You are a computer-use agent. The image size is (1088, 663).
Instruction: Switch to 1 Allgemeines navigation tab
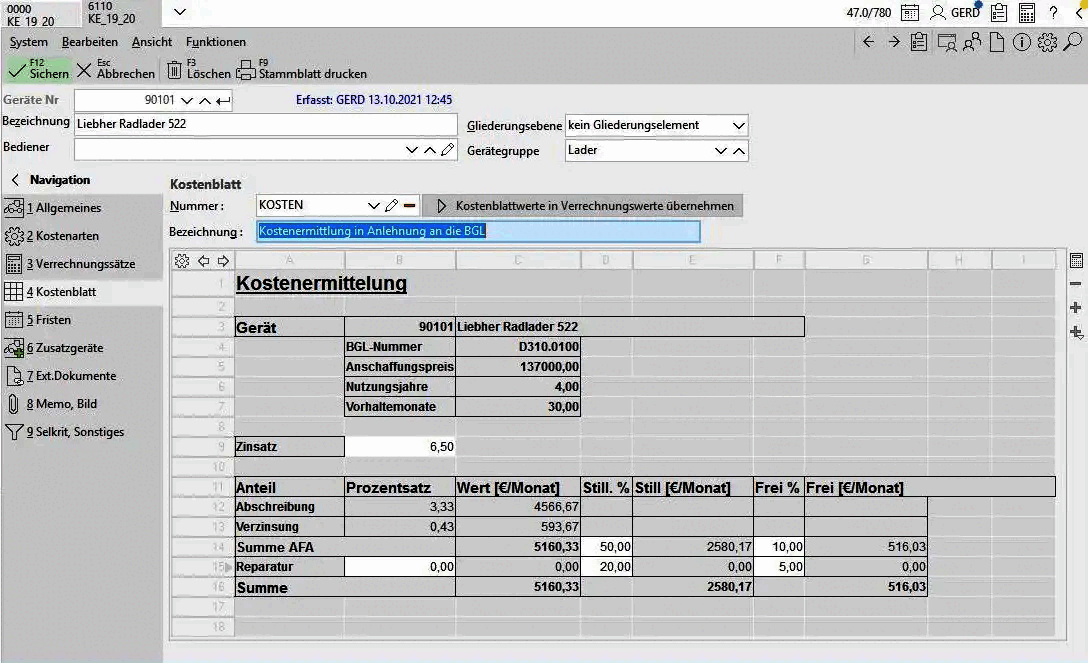pyautogui.click(x=82, y=207)
